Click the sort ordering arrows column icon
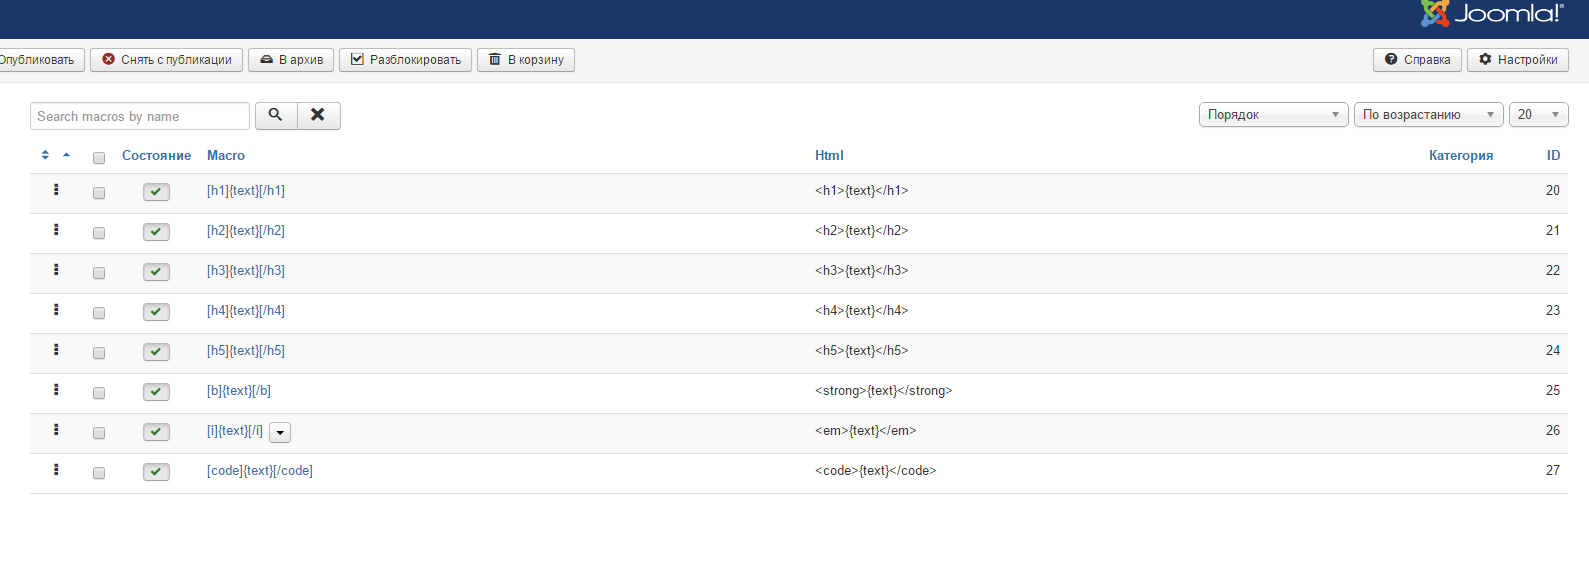 (x=45, y=155)
